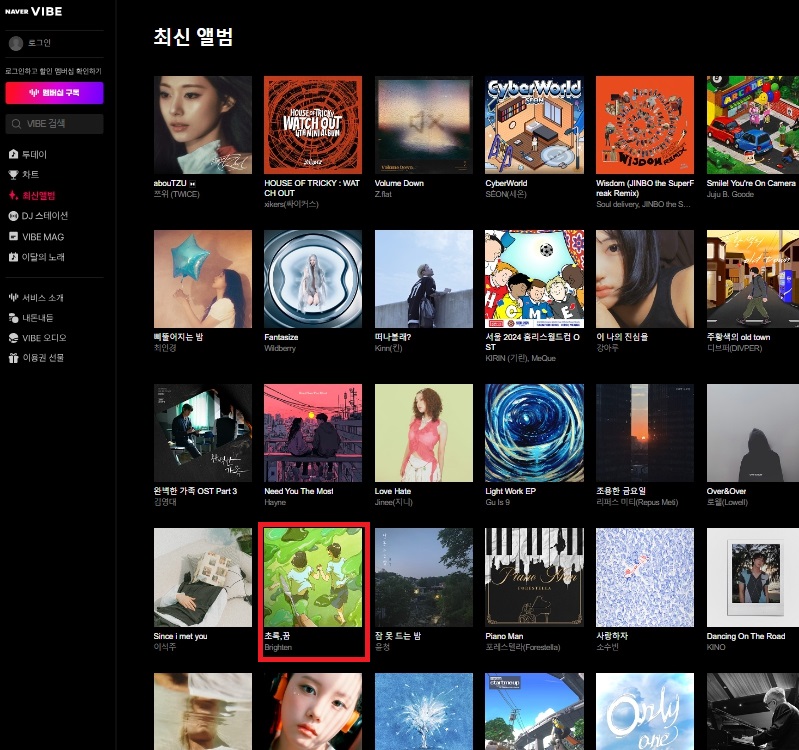799x750 pixels.
Task: Click artist name SEON(세온)
Action: [505, 194]
